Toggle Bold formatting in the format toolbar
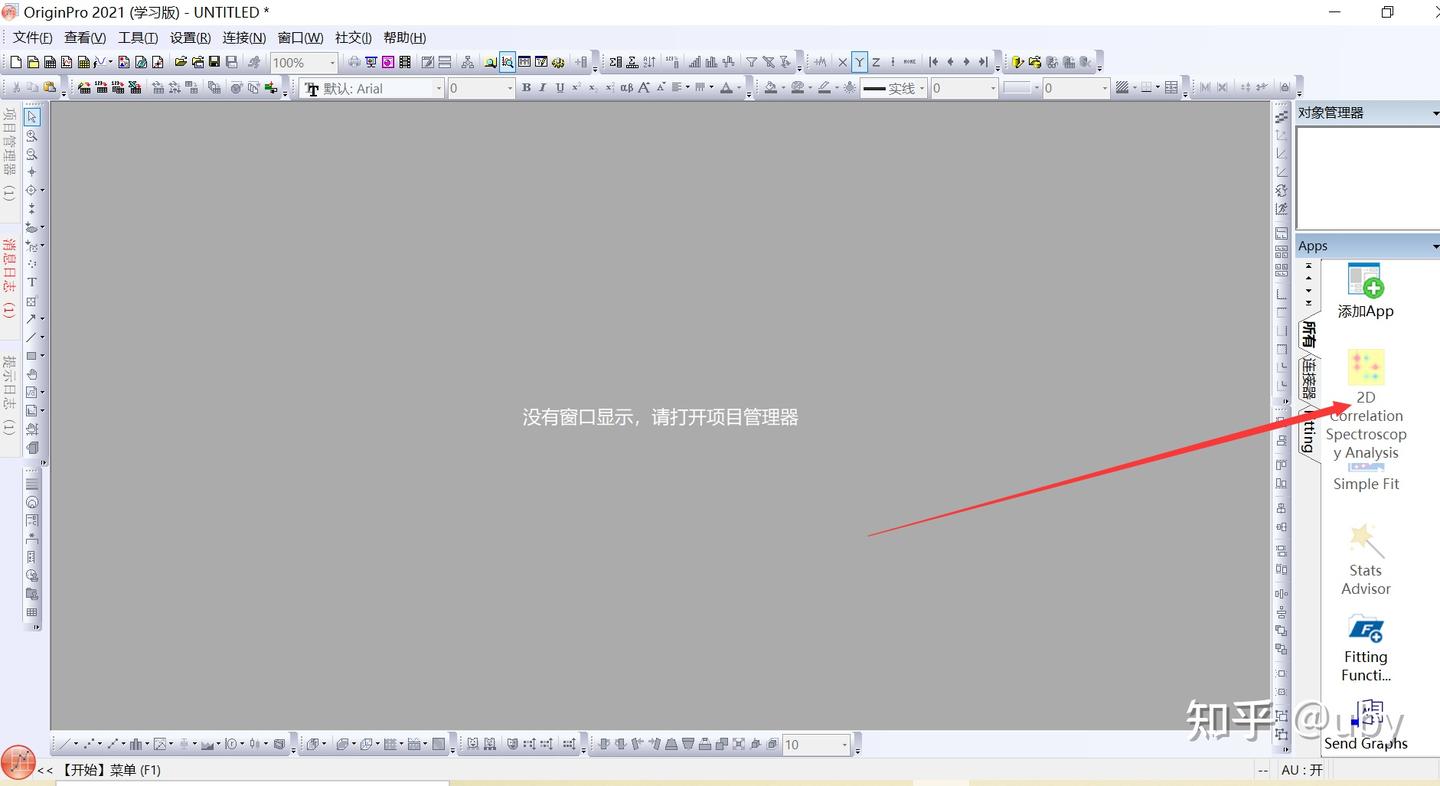Image resolution: width=1440 pixels, height=786 pixels. click(526, 88)
